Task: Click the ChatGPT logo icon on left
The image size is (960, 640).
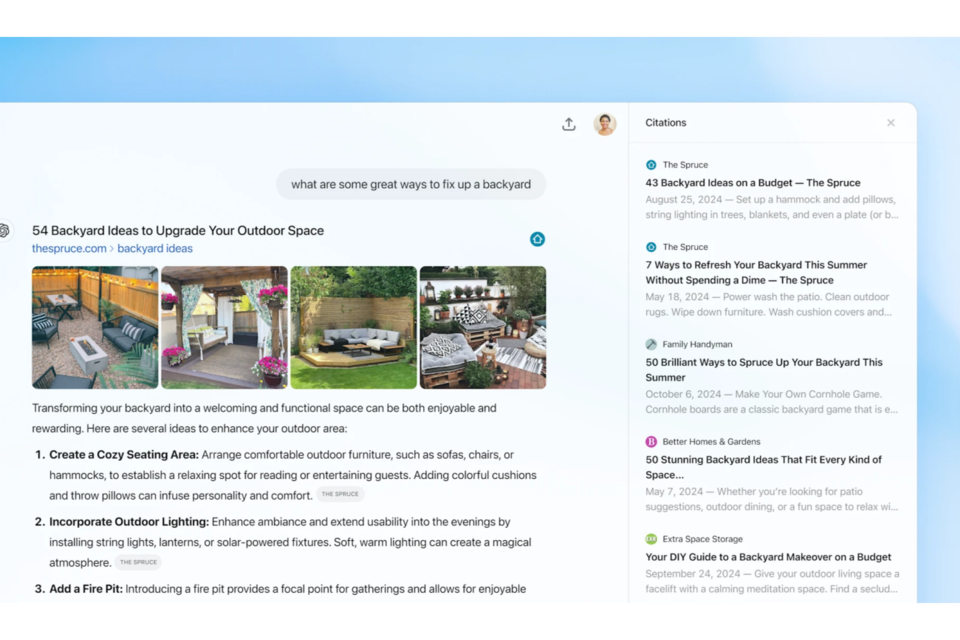Action: coord(5,231)
